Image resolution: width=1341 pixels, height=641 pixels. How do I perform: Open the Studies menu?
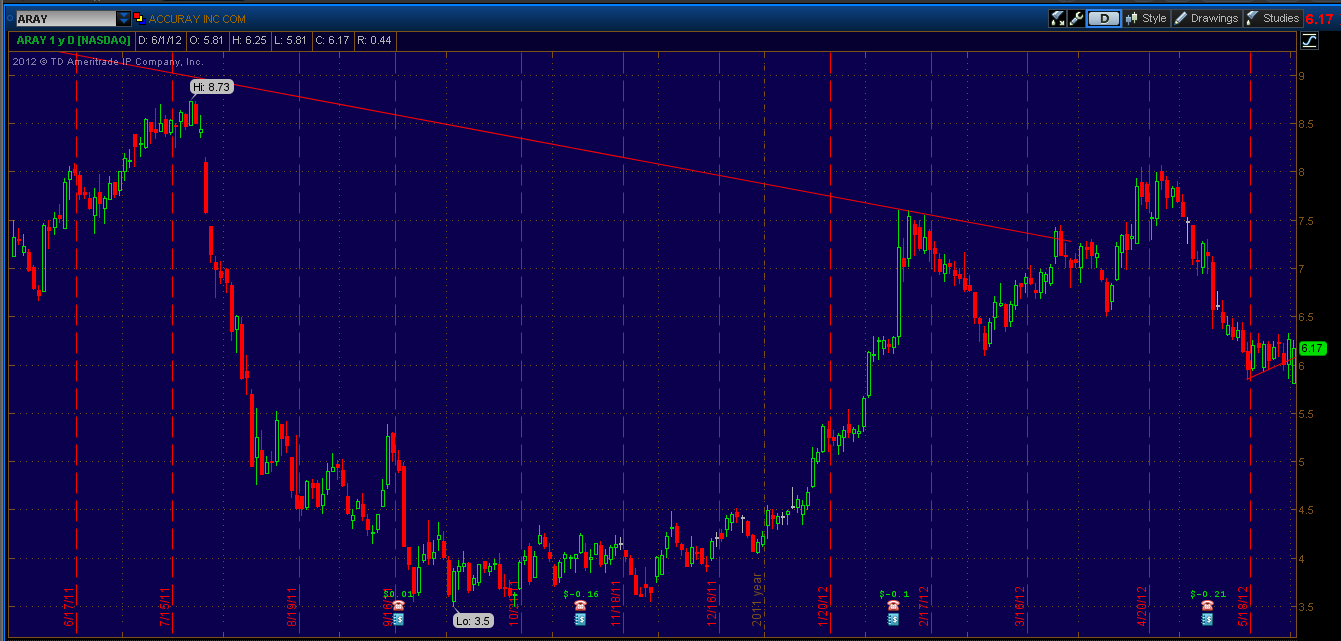tap(1273, 18)
